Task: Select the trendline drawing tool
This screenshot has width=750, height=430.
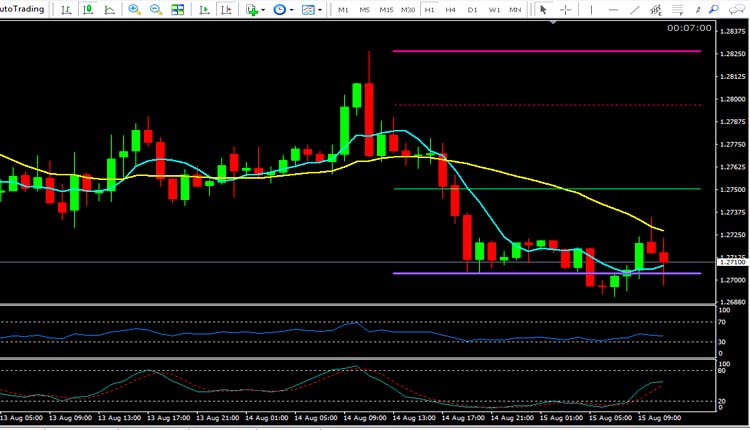Action: (x=635, y=9)
